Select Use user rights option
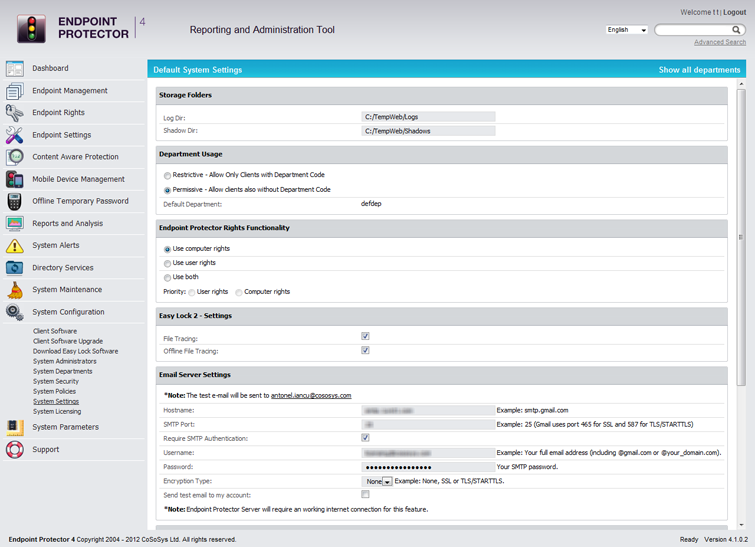This screenshot has width=755, height=547. [167, 263]
